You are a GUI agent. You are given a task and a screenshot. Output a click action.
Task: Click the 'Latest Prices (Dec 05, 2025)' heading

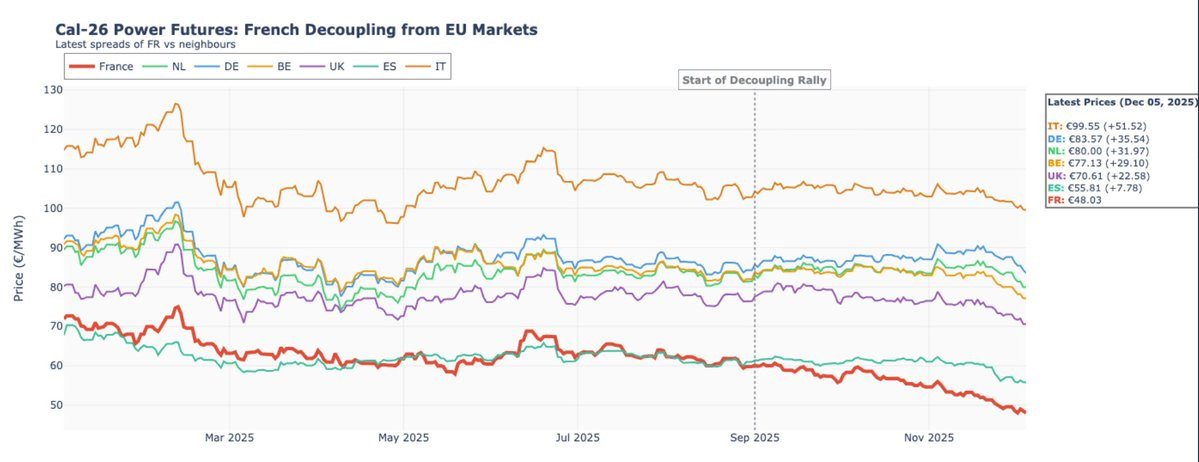click(1121, 102)
